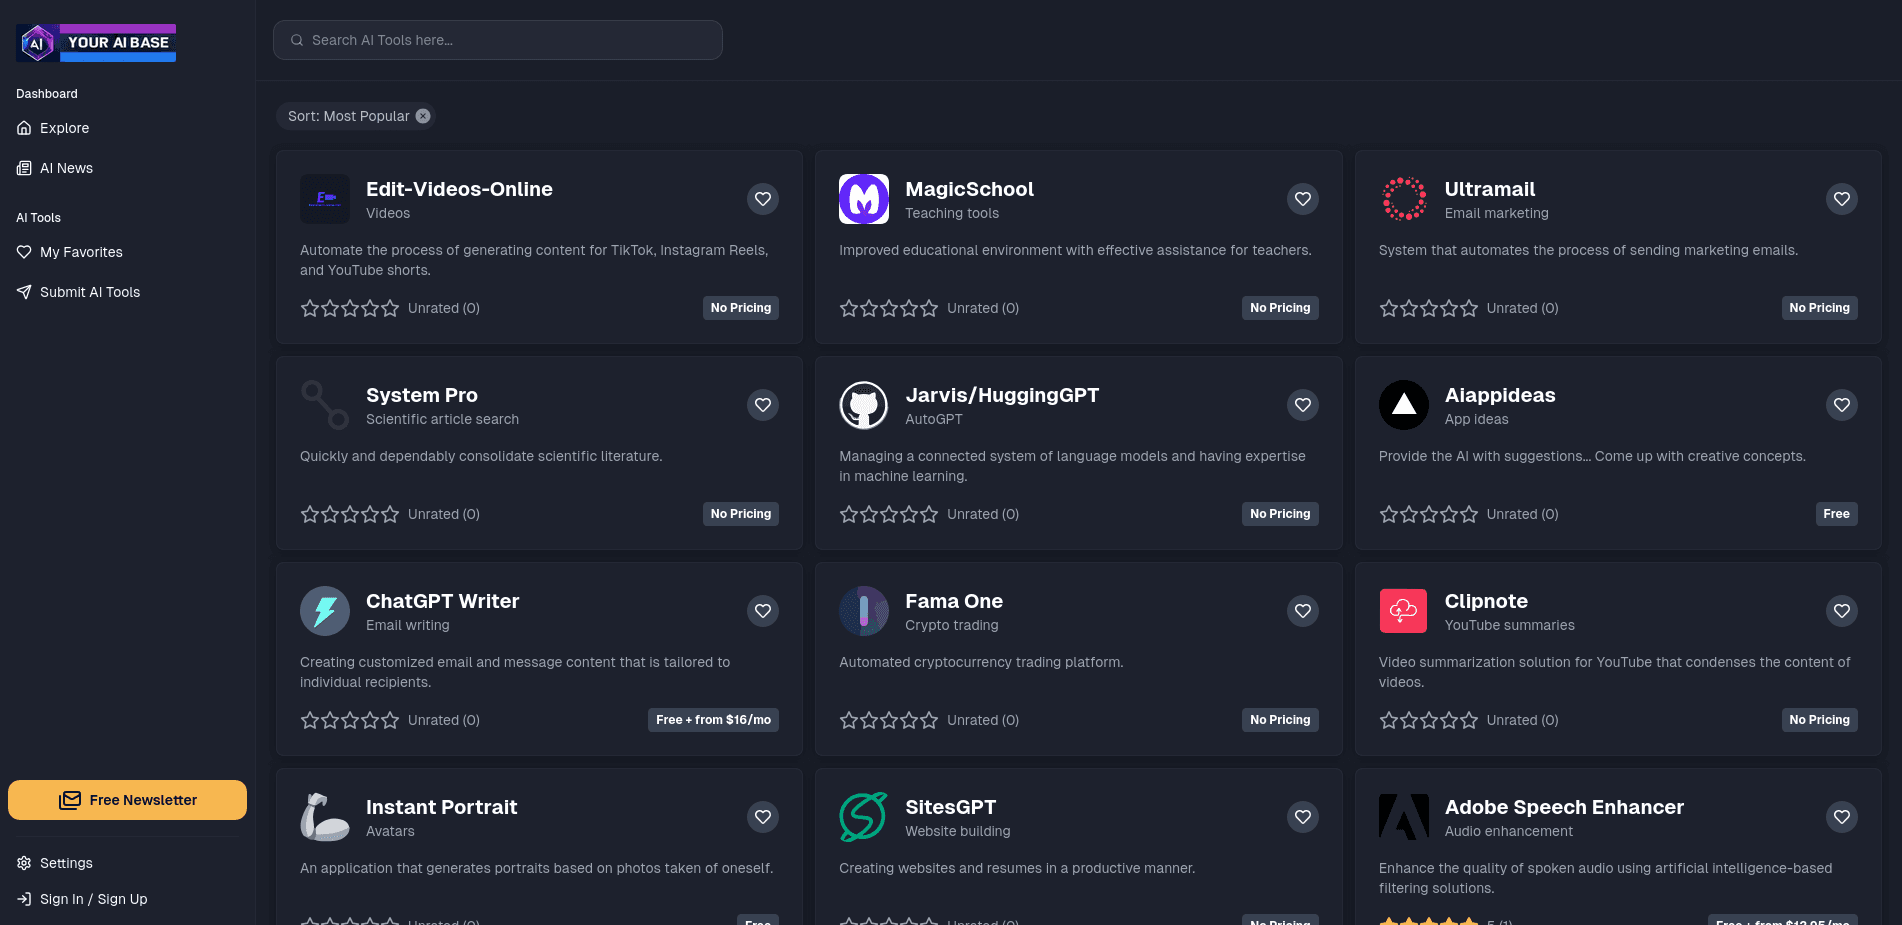The image size is (1902, 925).
Task: Remove the Sort: Most Popular filter
Action: (x=422, y=116)
